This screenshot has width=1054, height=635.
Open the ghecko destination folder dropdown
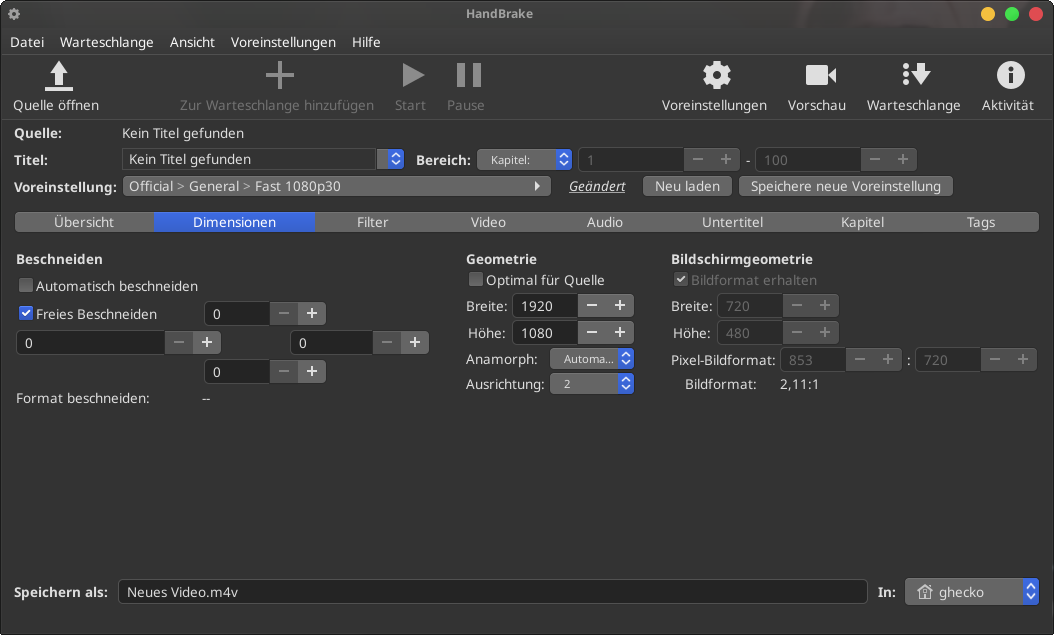point(971,592)
